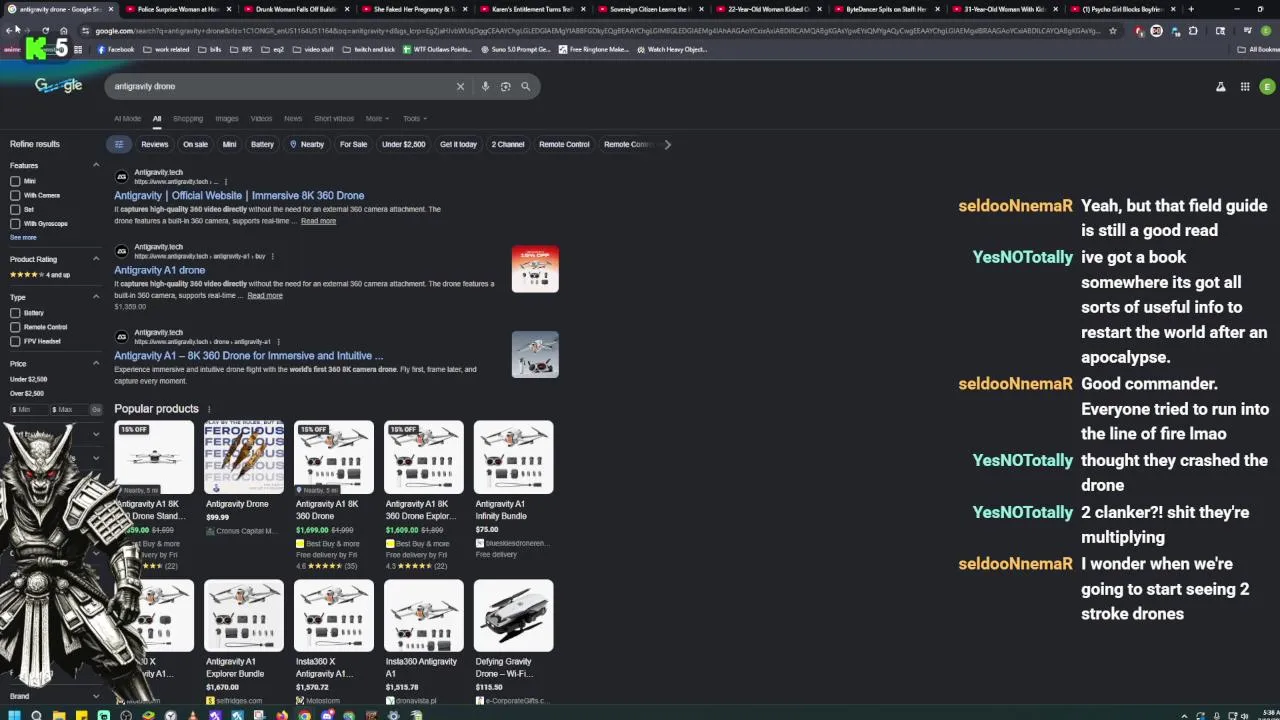The width and height of the screenshot is (1280, 720).
Task: Click the antigravity drone search input
Action: tap(280, 86)
